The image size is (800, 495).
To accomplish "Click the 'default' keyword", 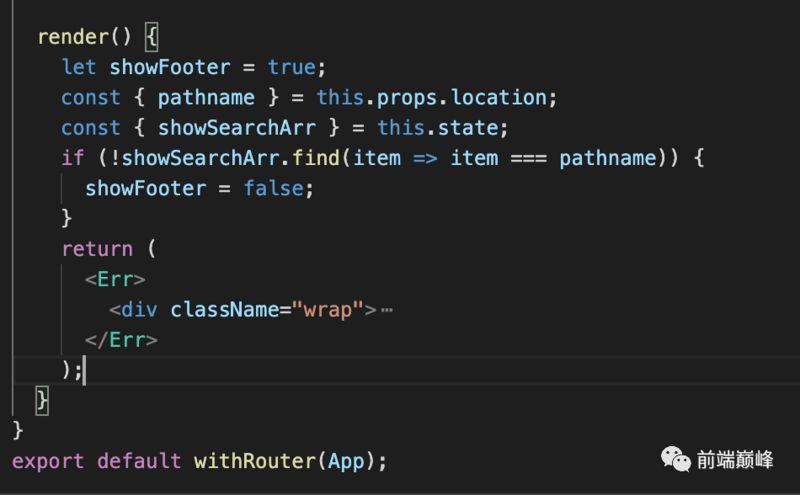I will pyautogui.click(x=139, y=461).
